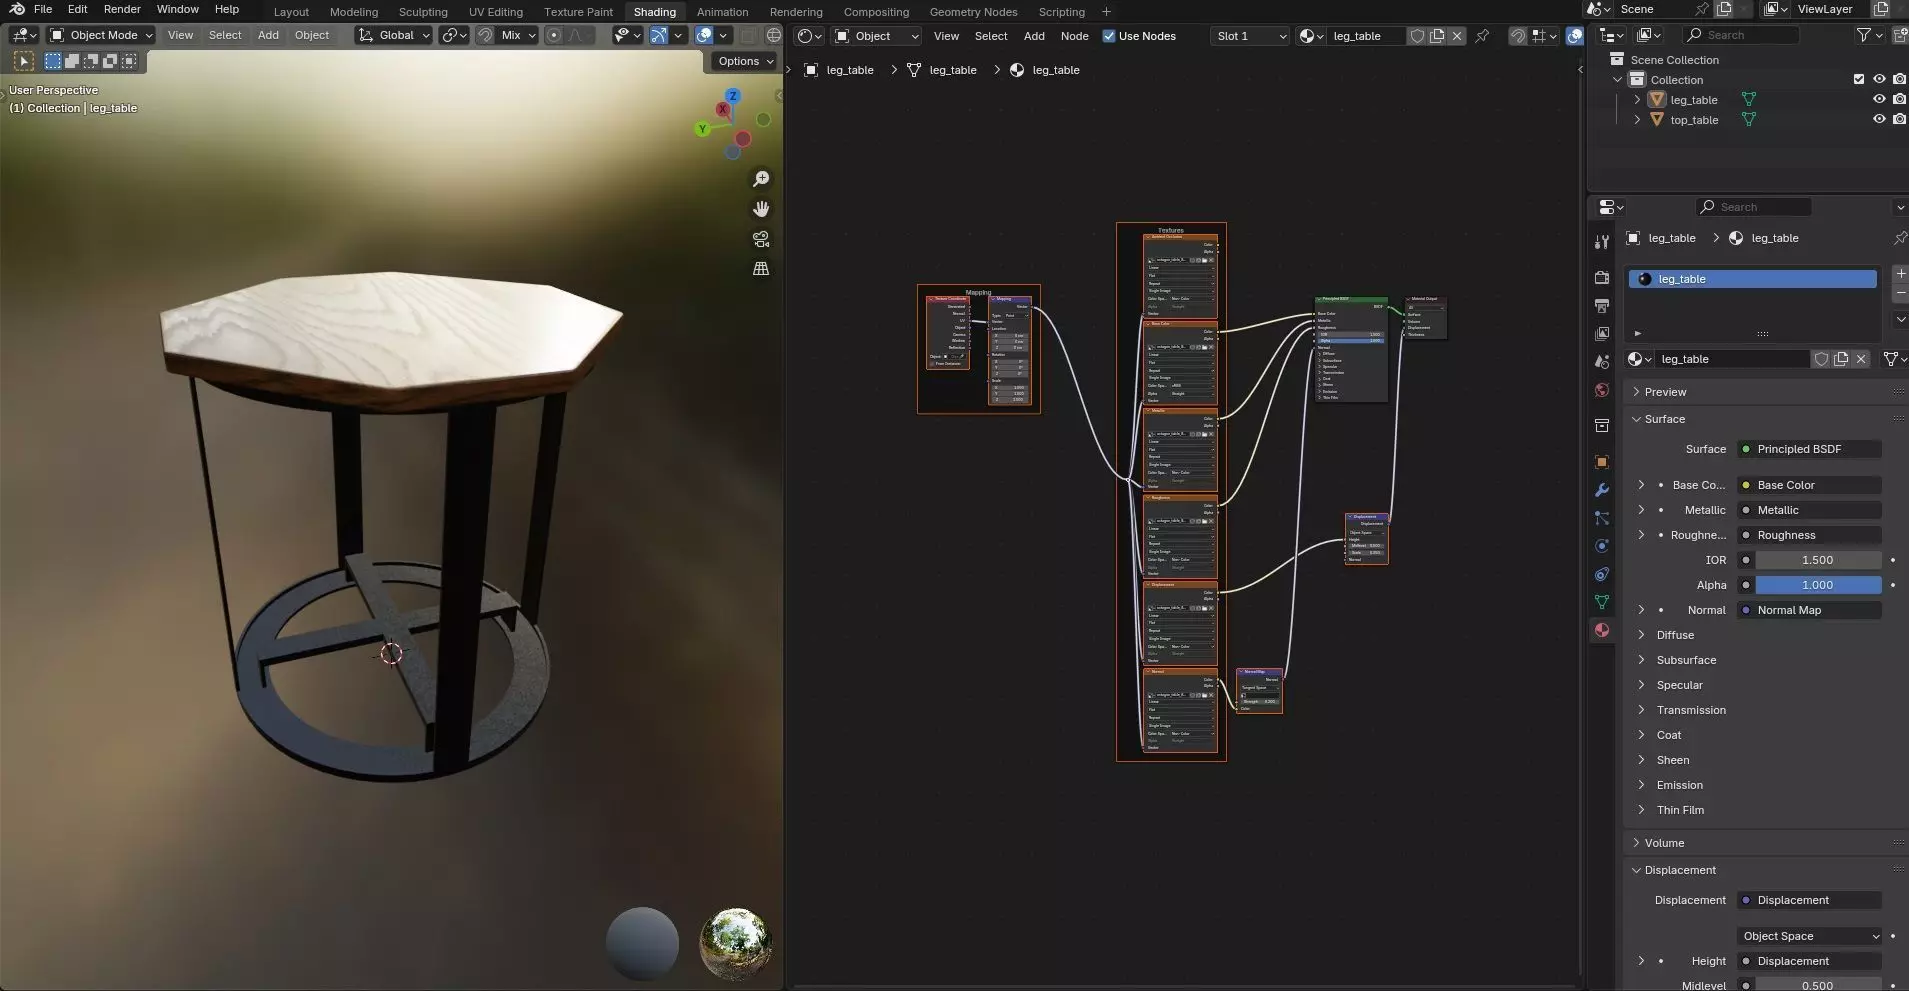1909x991 pixels.
Task: Open the Tool properties tab
Action: pos(1602,242)
